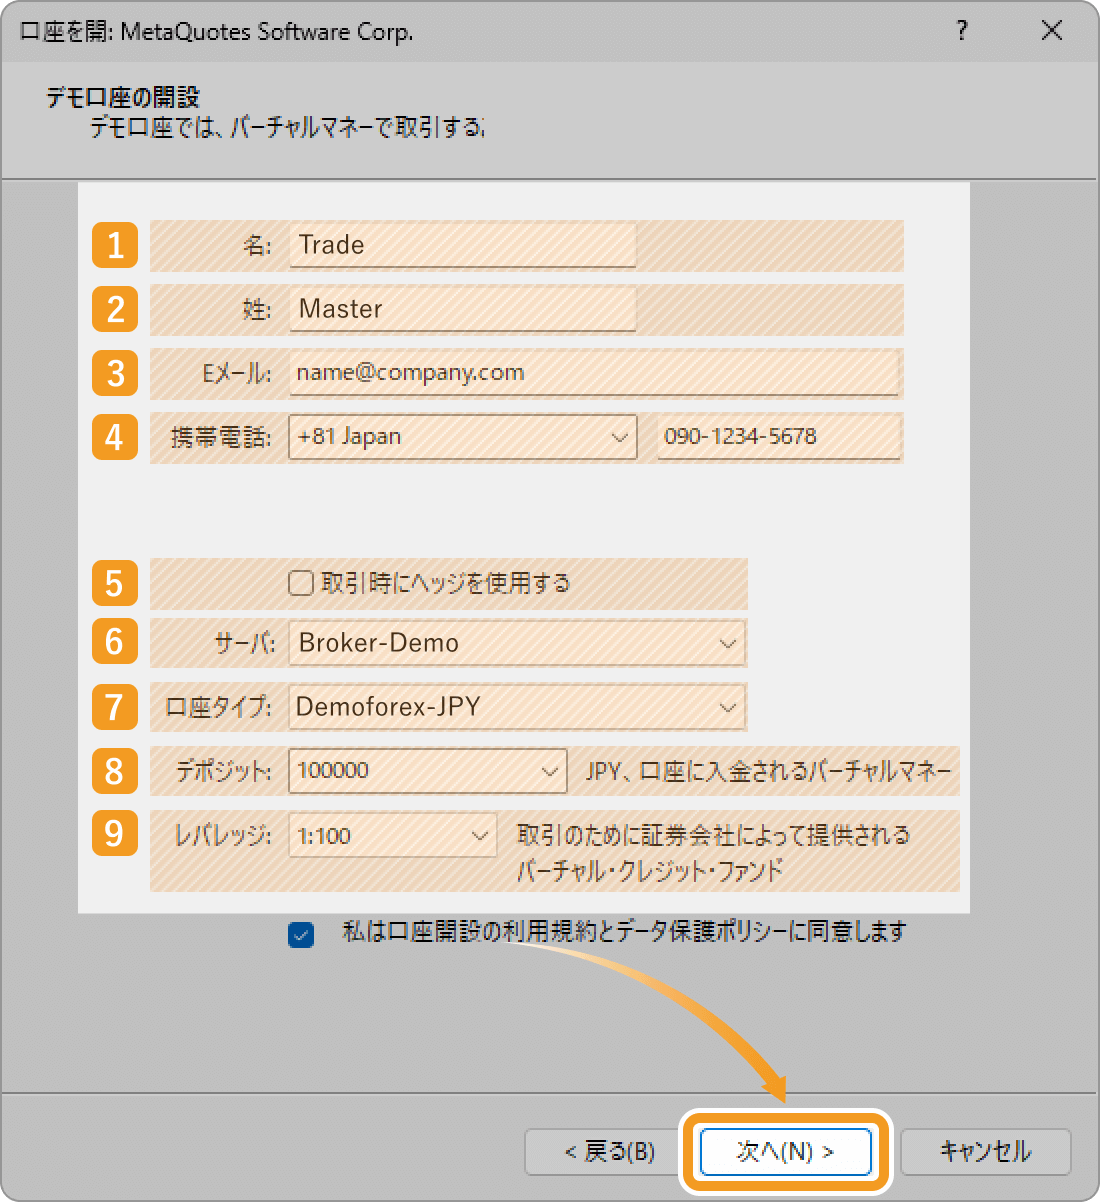The height and width of the screenshot is (1202, 1100).
Task: Open the 100000 deposit dropdown
Action: [x=427, y=771]
